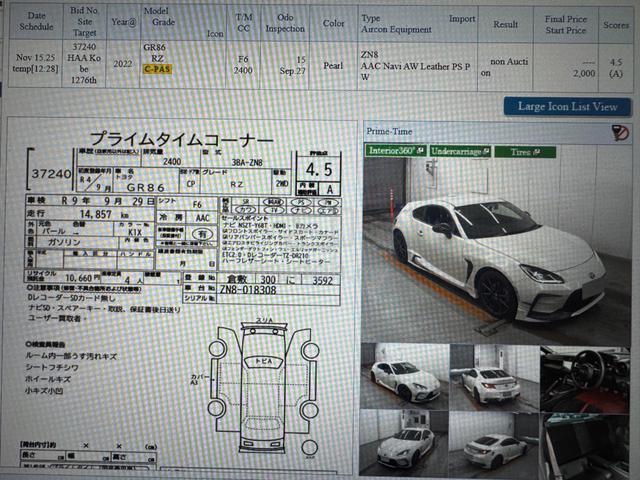The image size is (640, 480).
Task: Open rear view thumbnail with red taillights
Action: tap(494, 378)
